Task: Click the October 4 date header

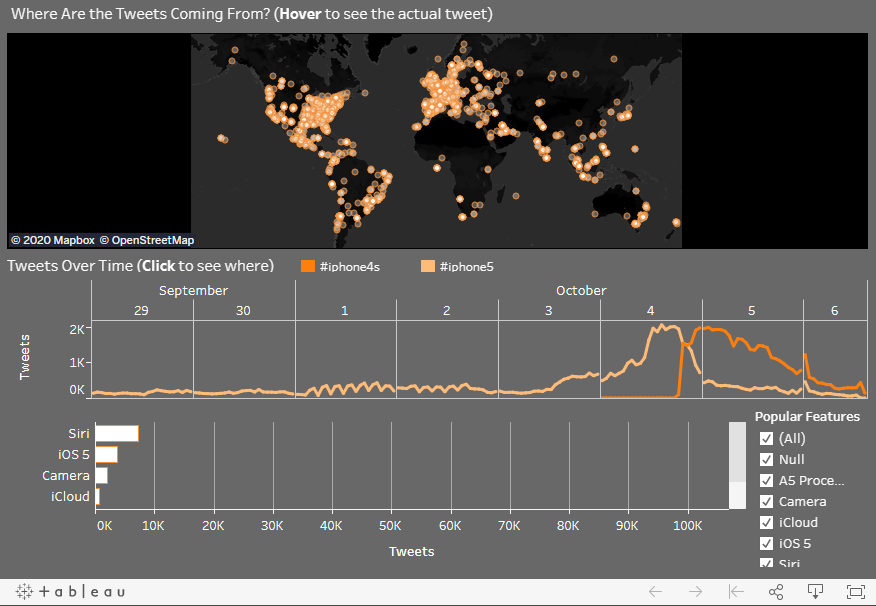Action: pyautogui.click(x=650, y=310)
